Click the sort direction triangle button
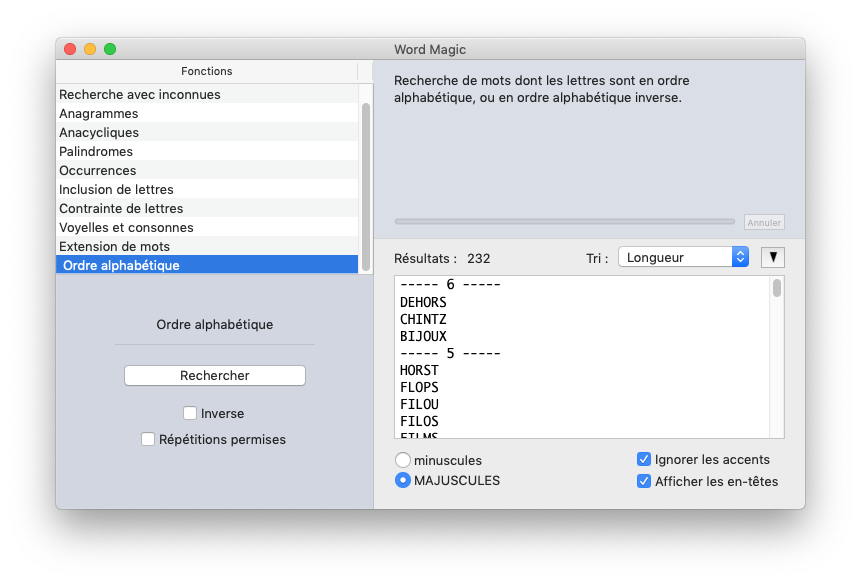 (772, 257)
